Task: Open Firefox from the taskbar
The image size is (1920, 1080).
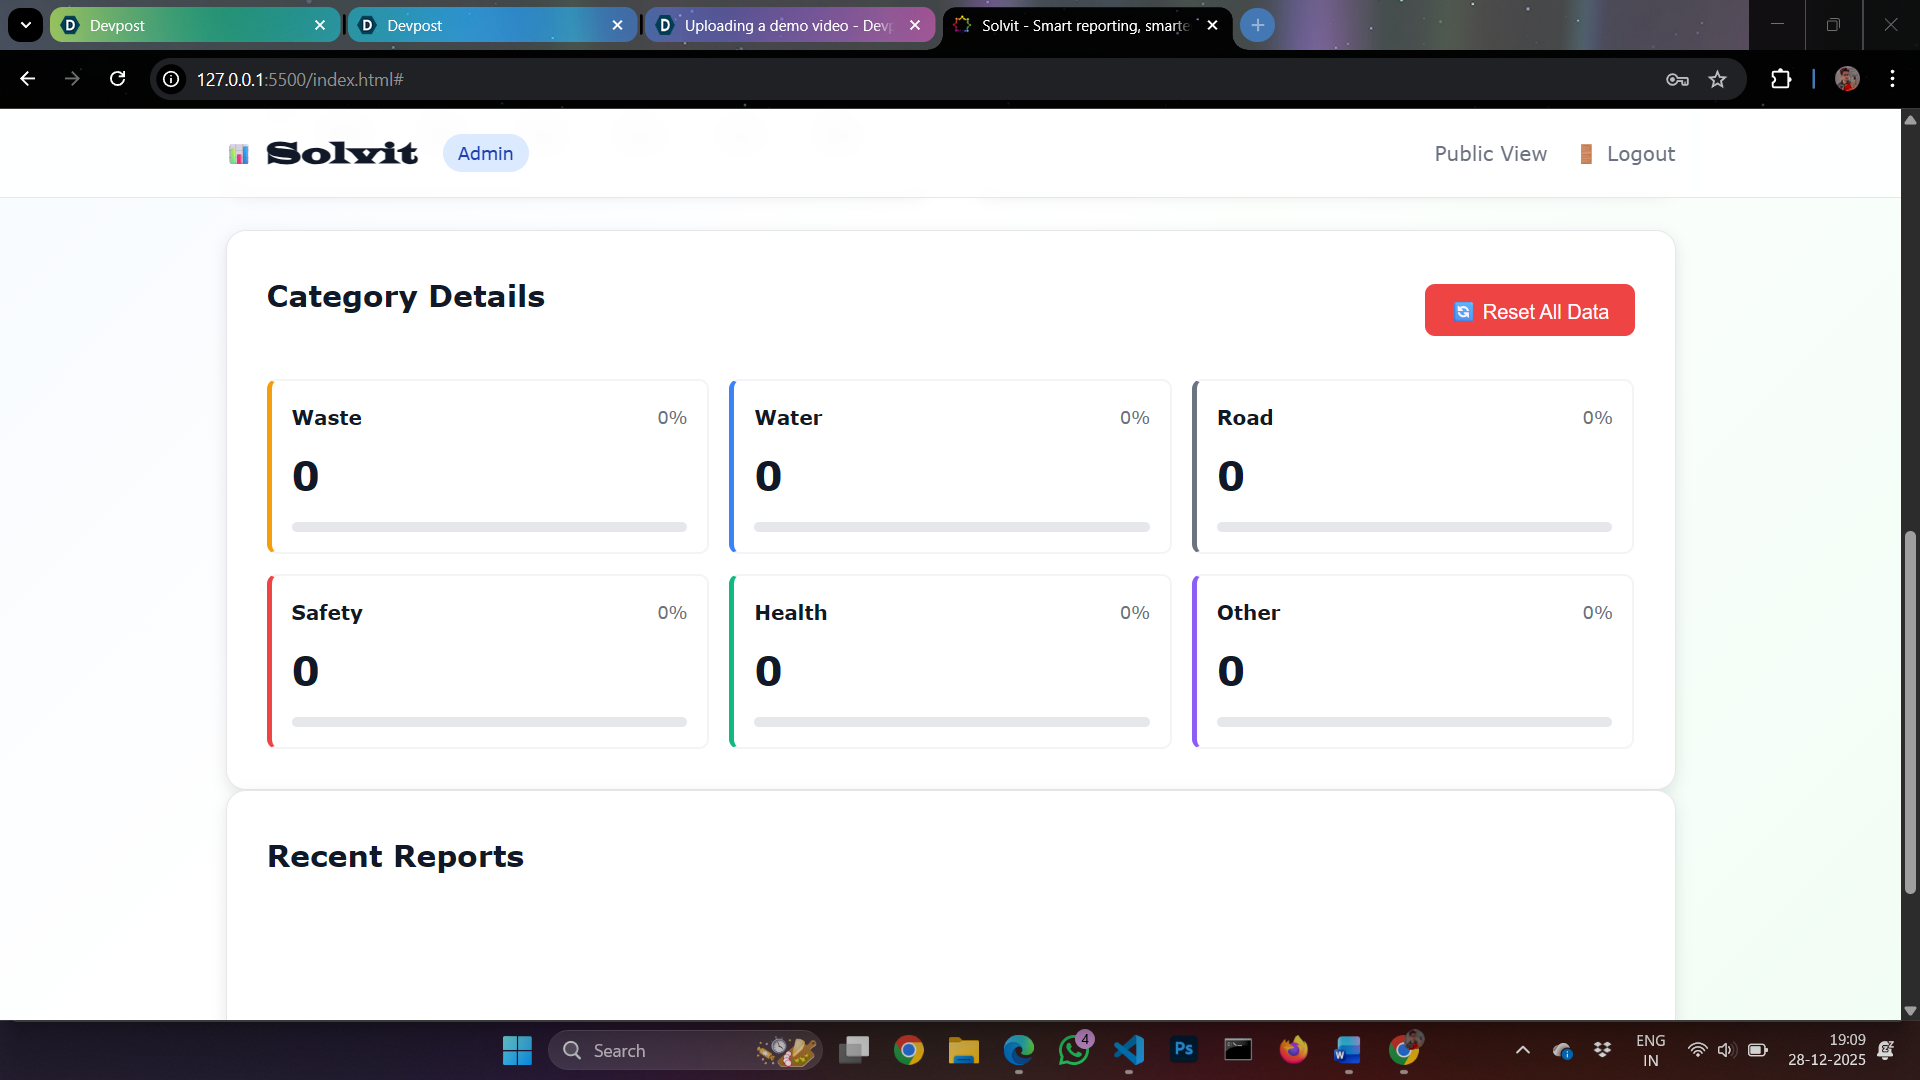Action: [x=1293, y=1050]
